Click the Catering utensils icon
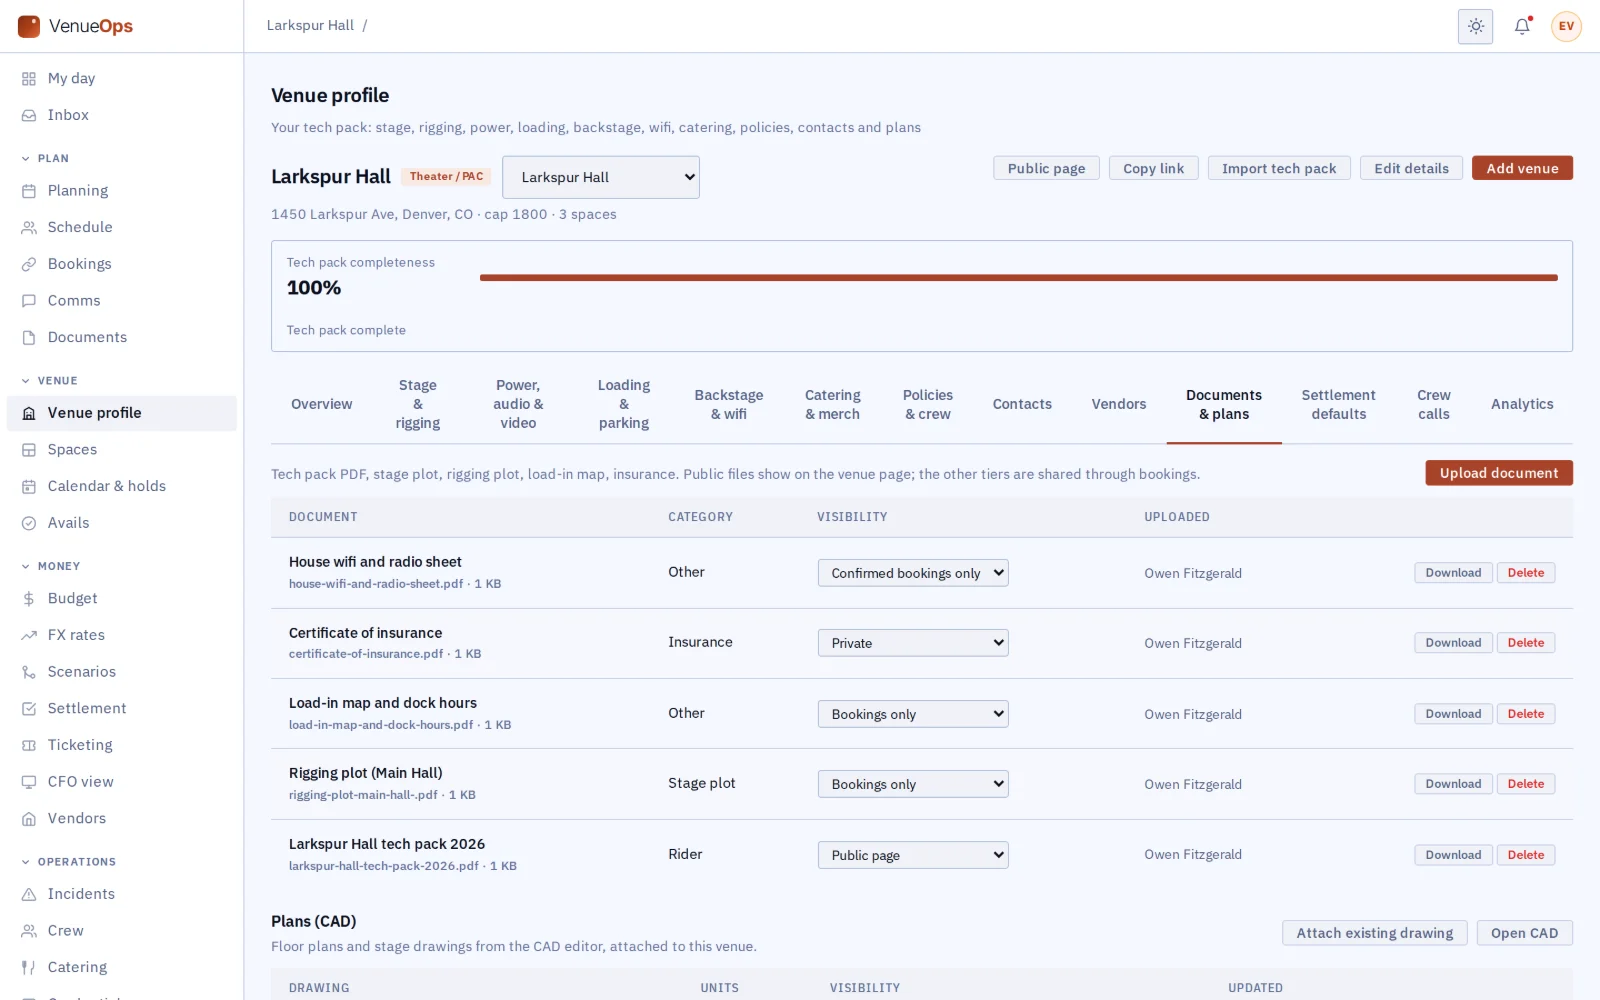The width and height of the screenshot is (1600, 1000). (x=29, y=967)
